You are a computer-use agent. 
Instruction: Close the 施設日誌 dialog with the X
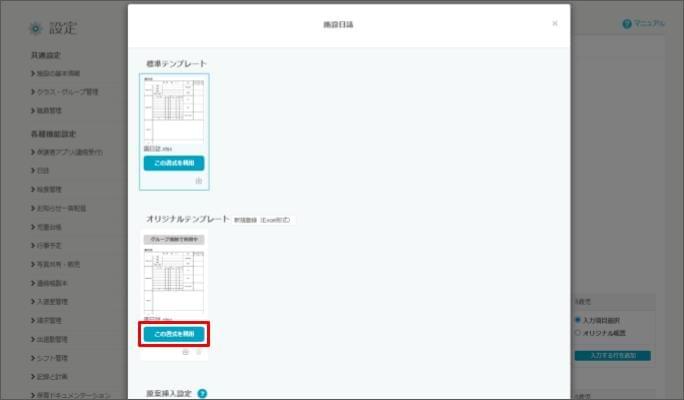click(x=555, y=23)
